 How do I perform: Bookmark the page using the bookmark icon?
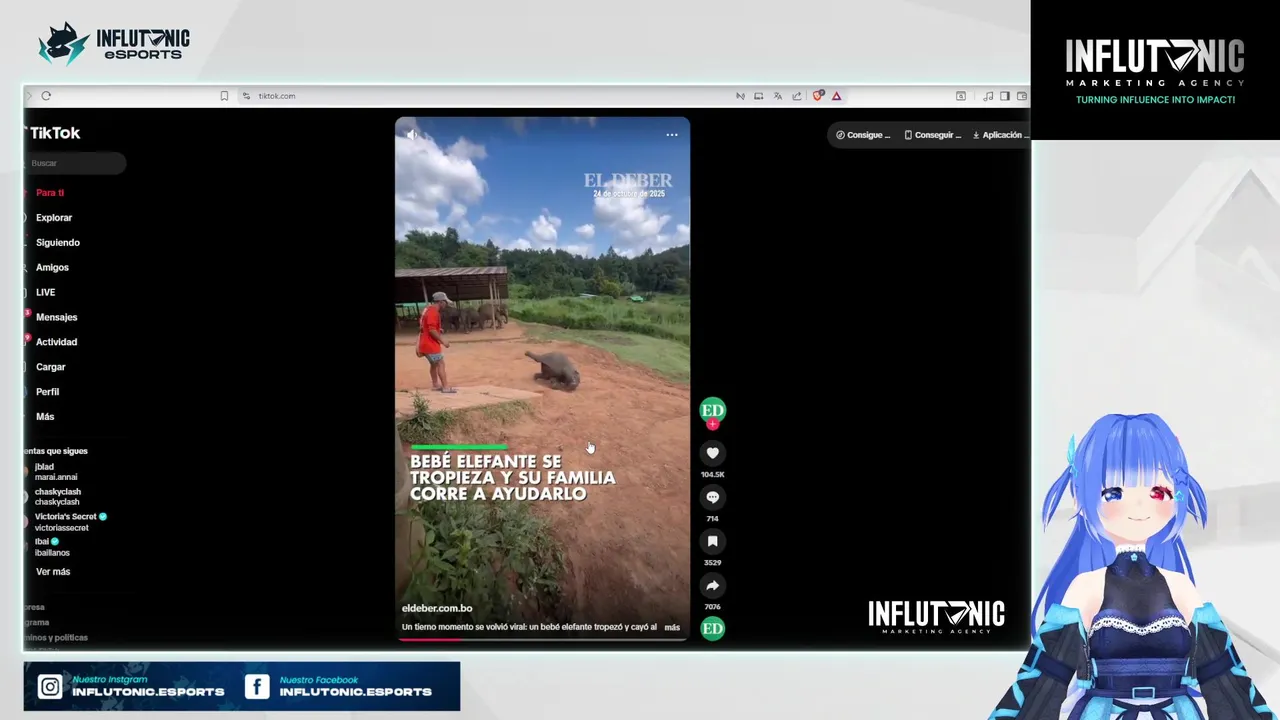[224, 96]
